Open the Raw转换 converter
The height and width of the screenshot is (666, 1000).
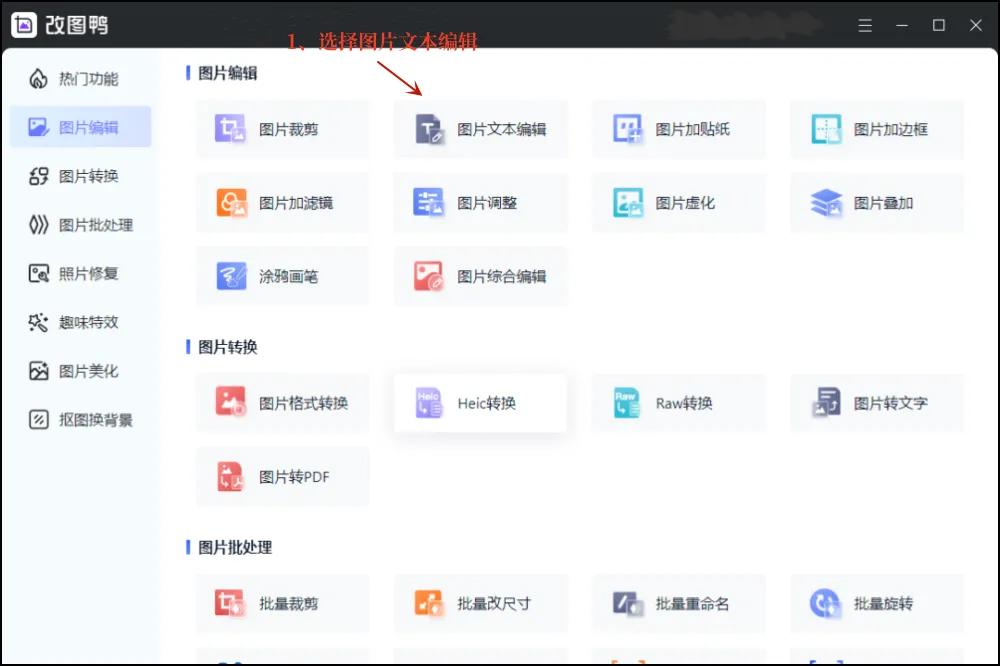coord(678,402)
